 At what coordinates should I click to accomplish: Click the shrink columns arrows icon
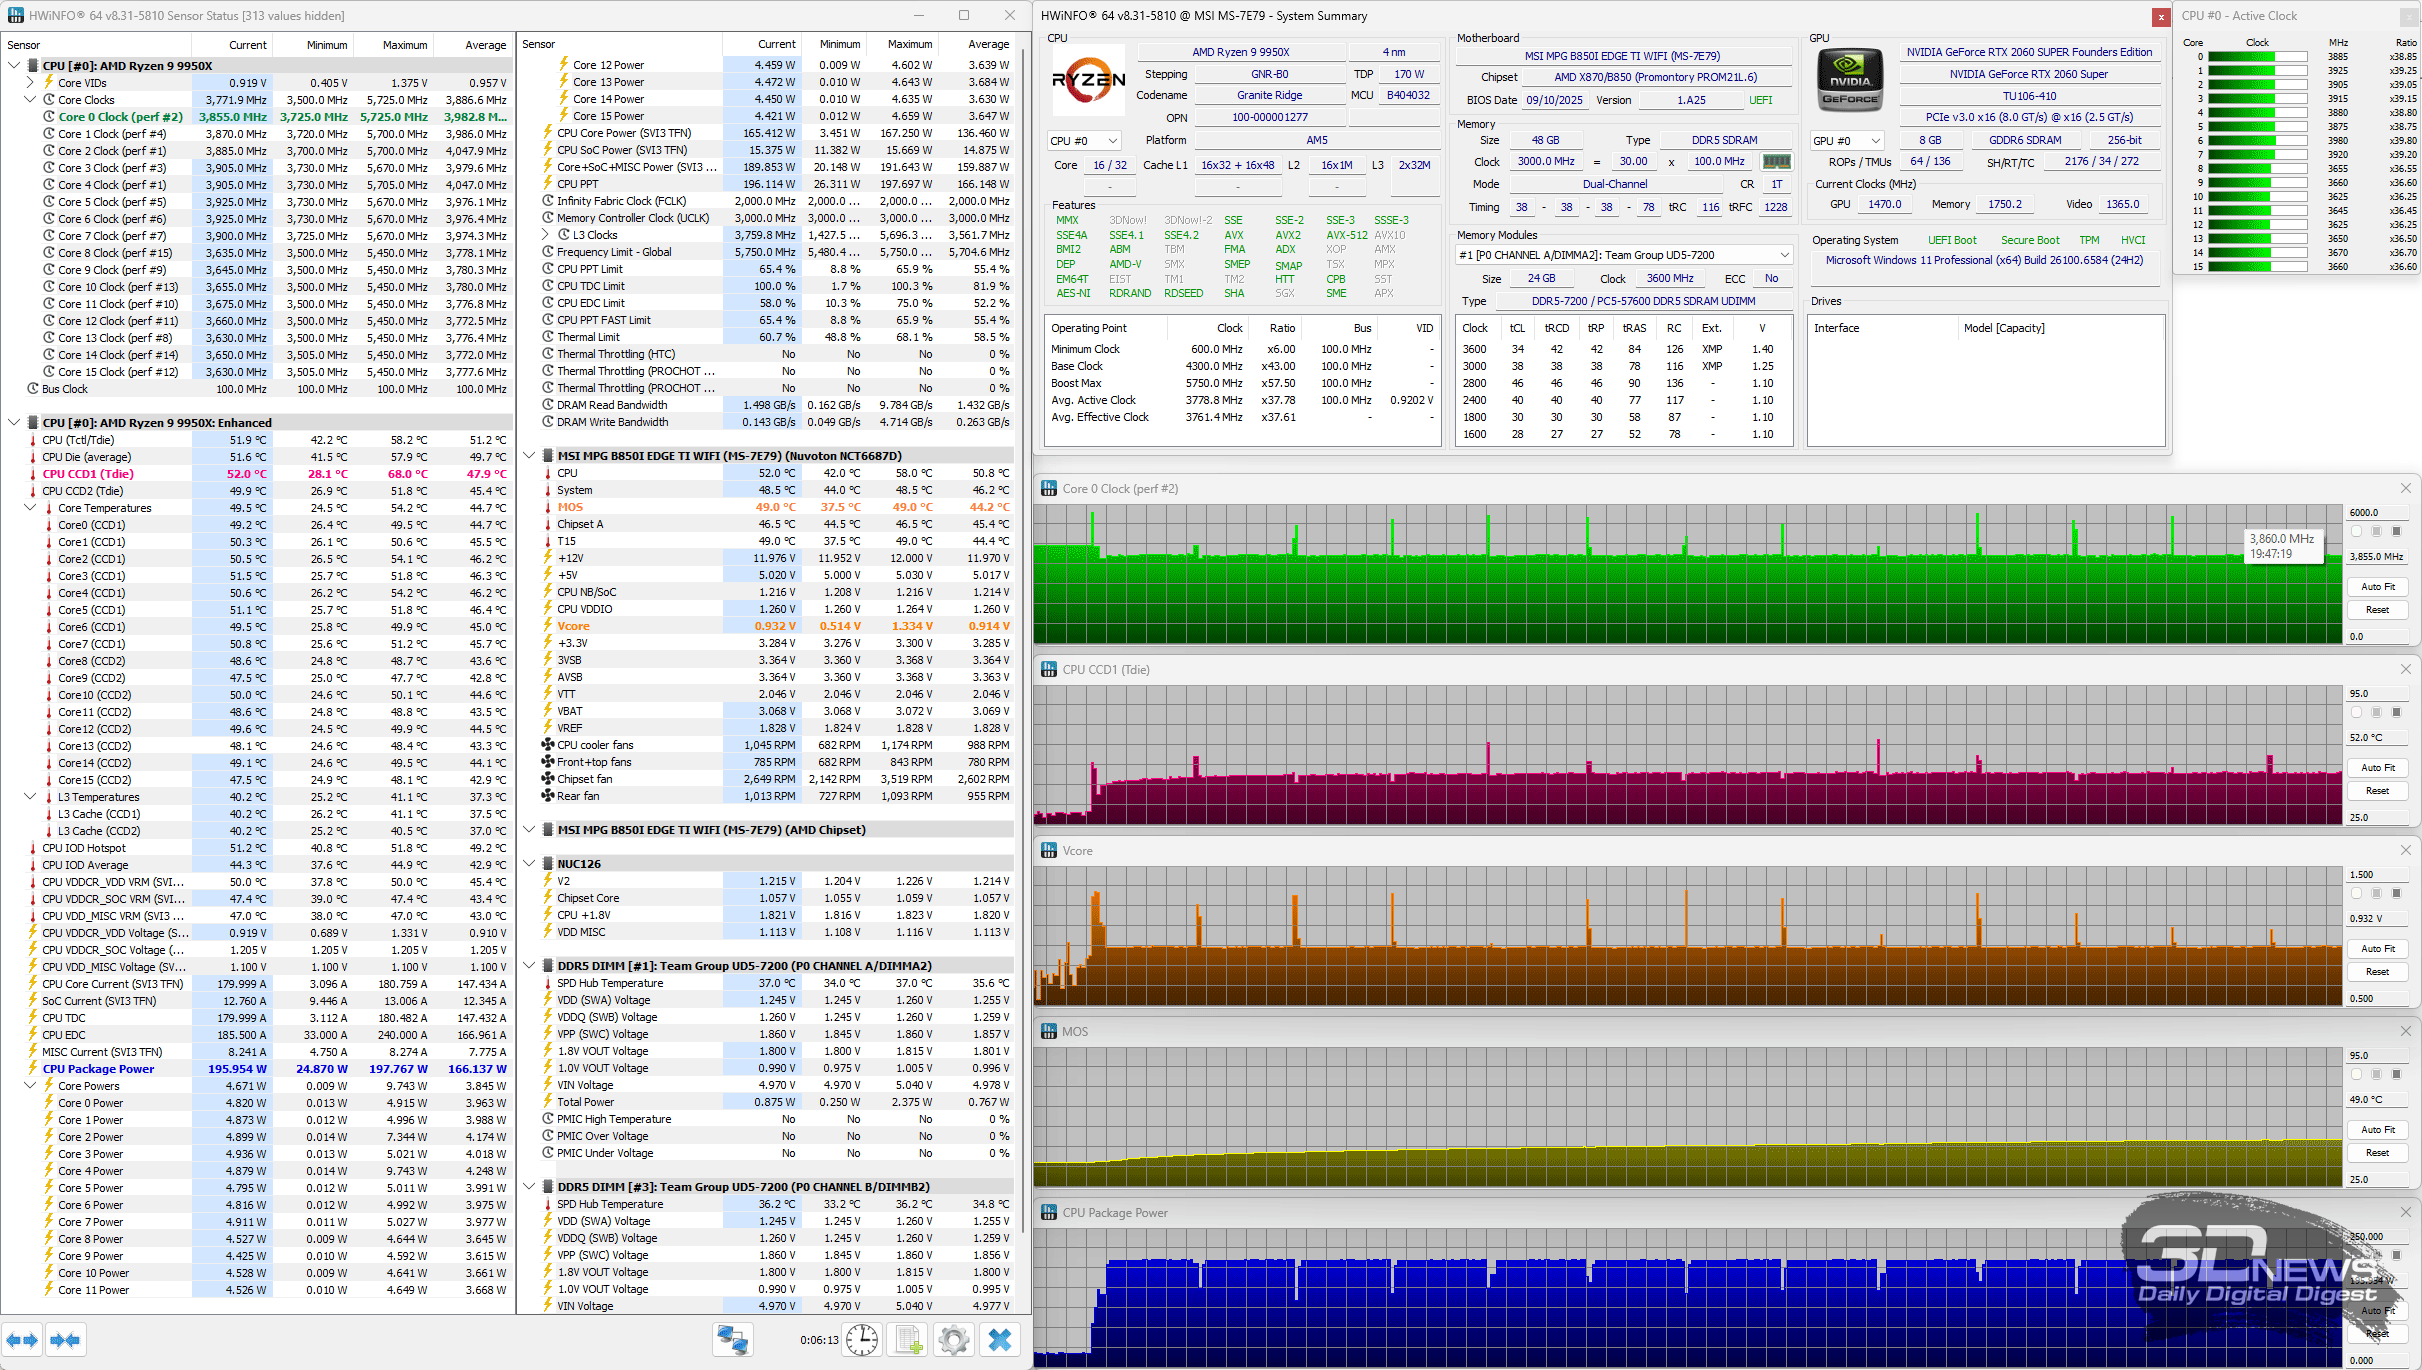point(65,1340)
